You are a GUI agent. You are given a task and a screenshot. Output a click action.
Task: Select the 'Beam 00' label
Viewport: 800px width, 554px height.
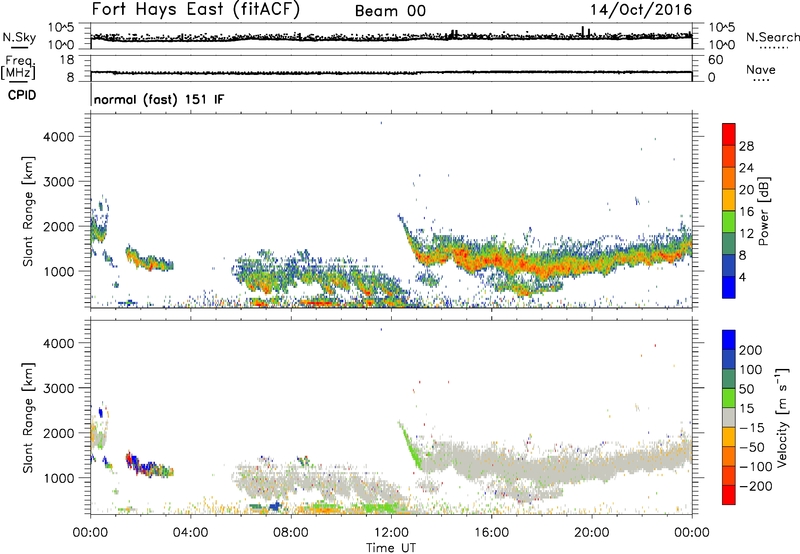[390, 11]
